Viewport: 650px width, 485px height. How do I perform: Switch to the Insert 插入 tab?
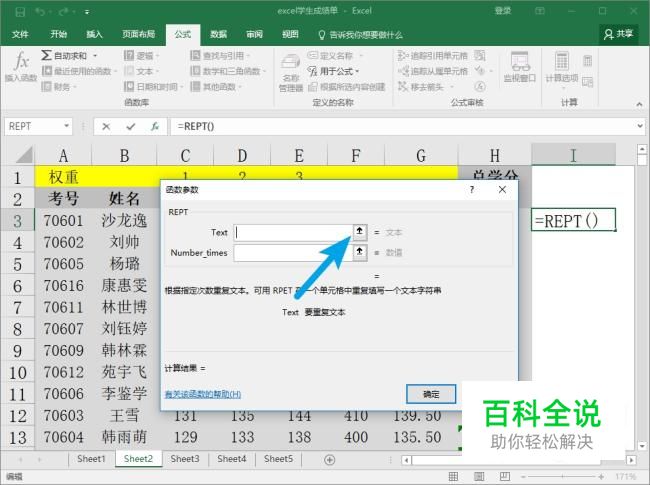(x=94, y=34)
